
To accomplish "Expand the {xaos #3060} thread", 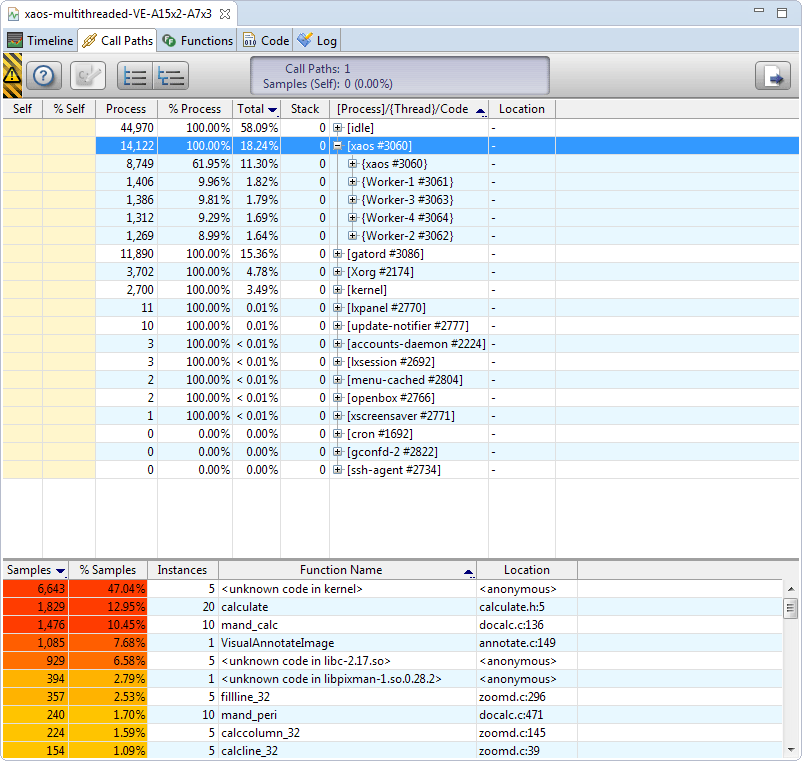I will pyautogui.click(x=352, y=164).
